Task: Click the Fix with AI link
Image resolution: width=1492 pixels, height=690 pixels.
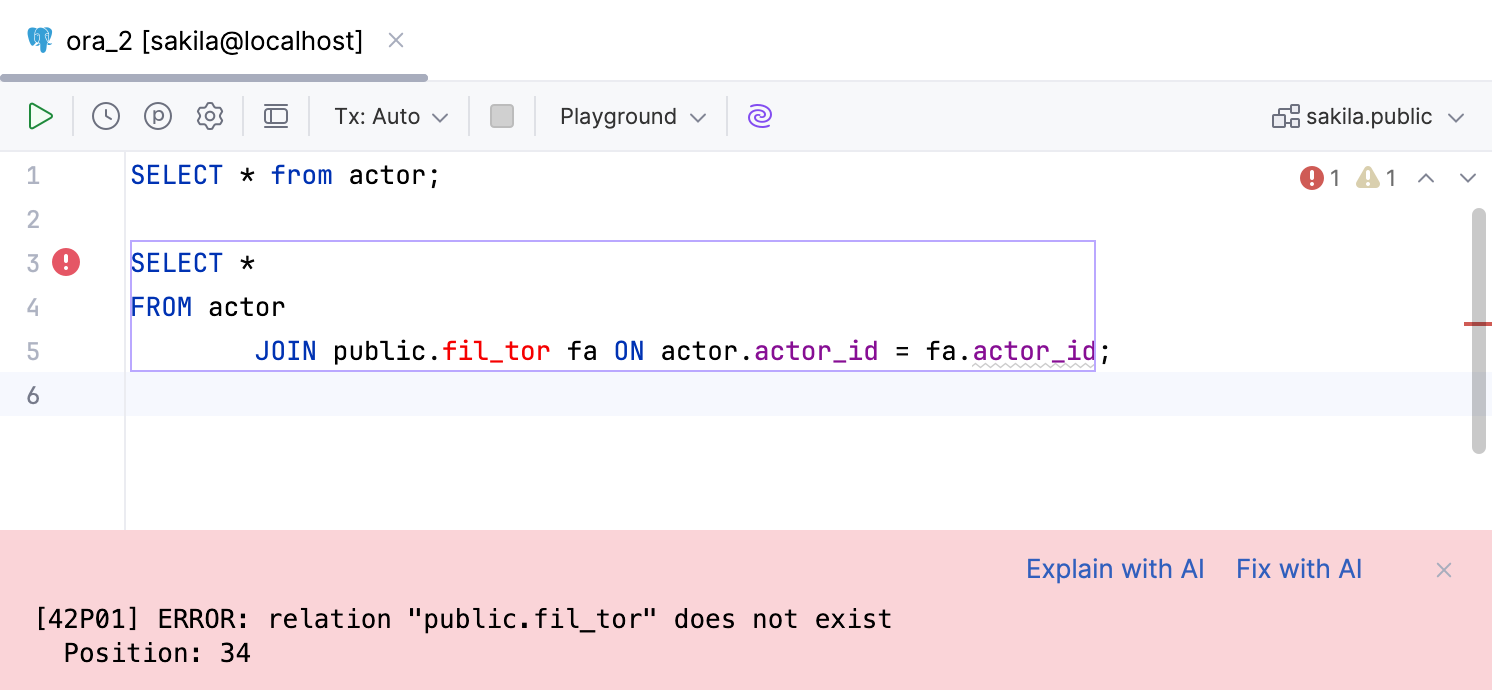Action: [x=1298, y=568]
